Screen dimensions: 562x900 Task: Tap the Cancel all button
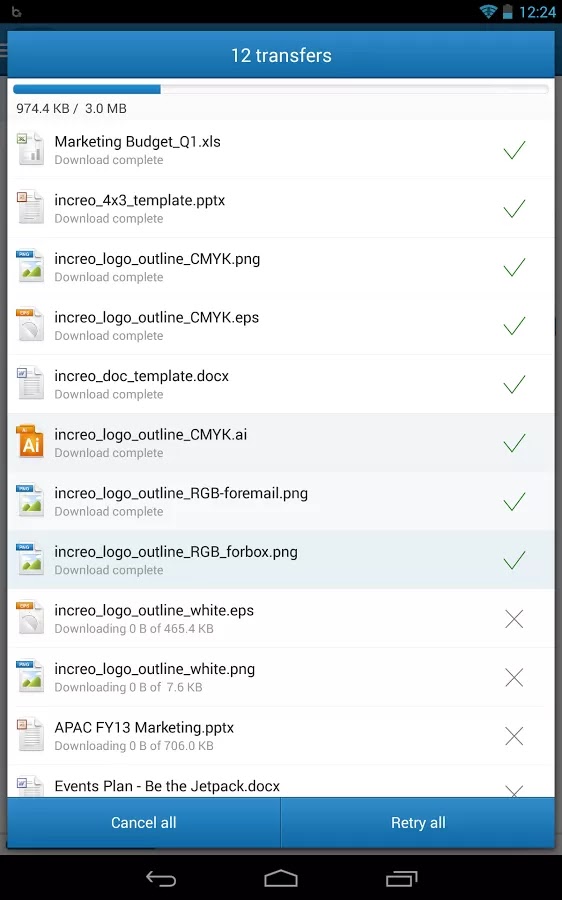pyautogui.click(x=144, y=823)
